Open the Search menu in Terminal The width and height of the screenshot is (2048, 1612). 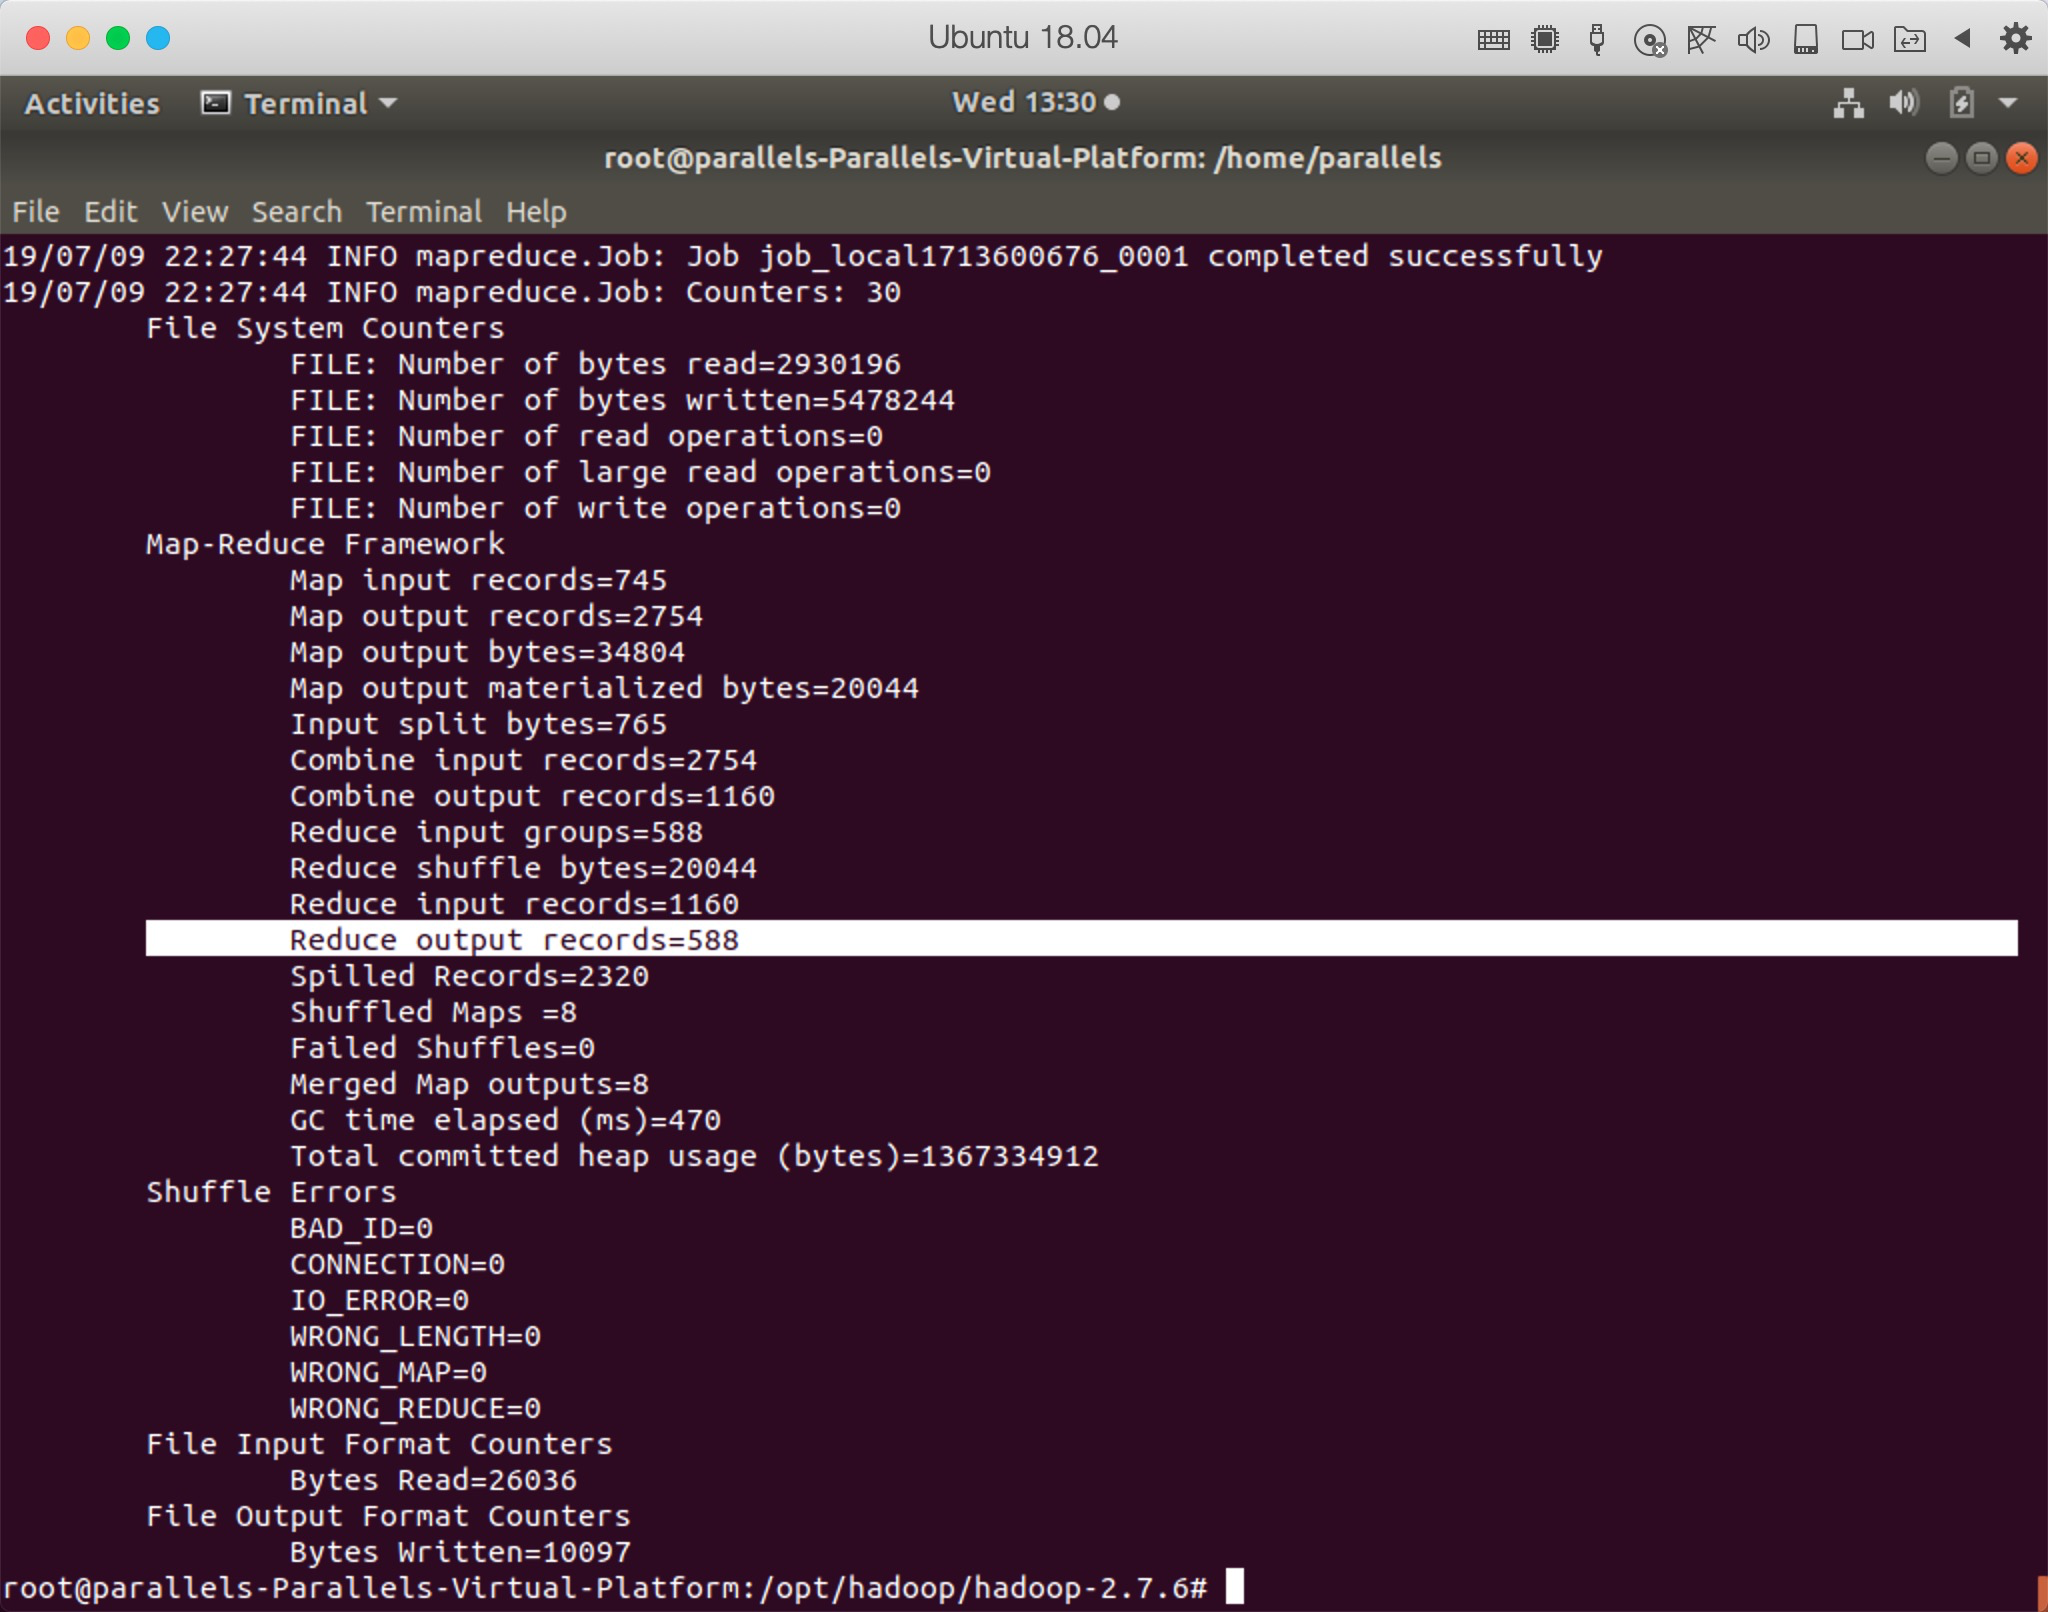point(296,211)
